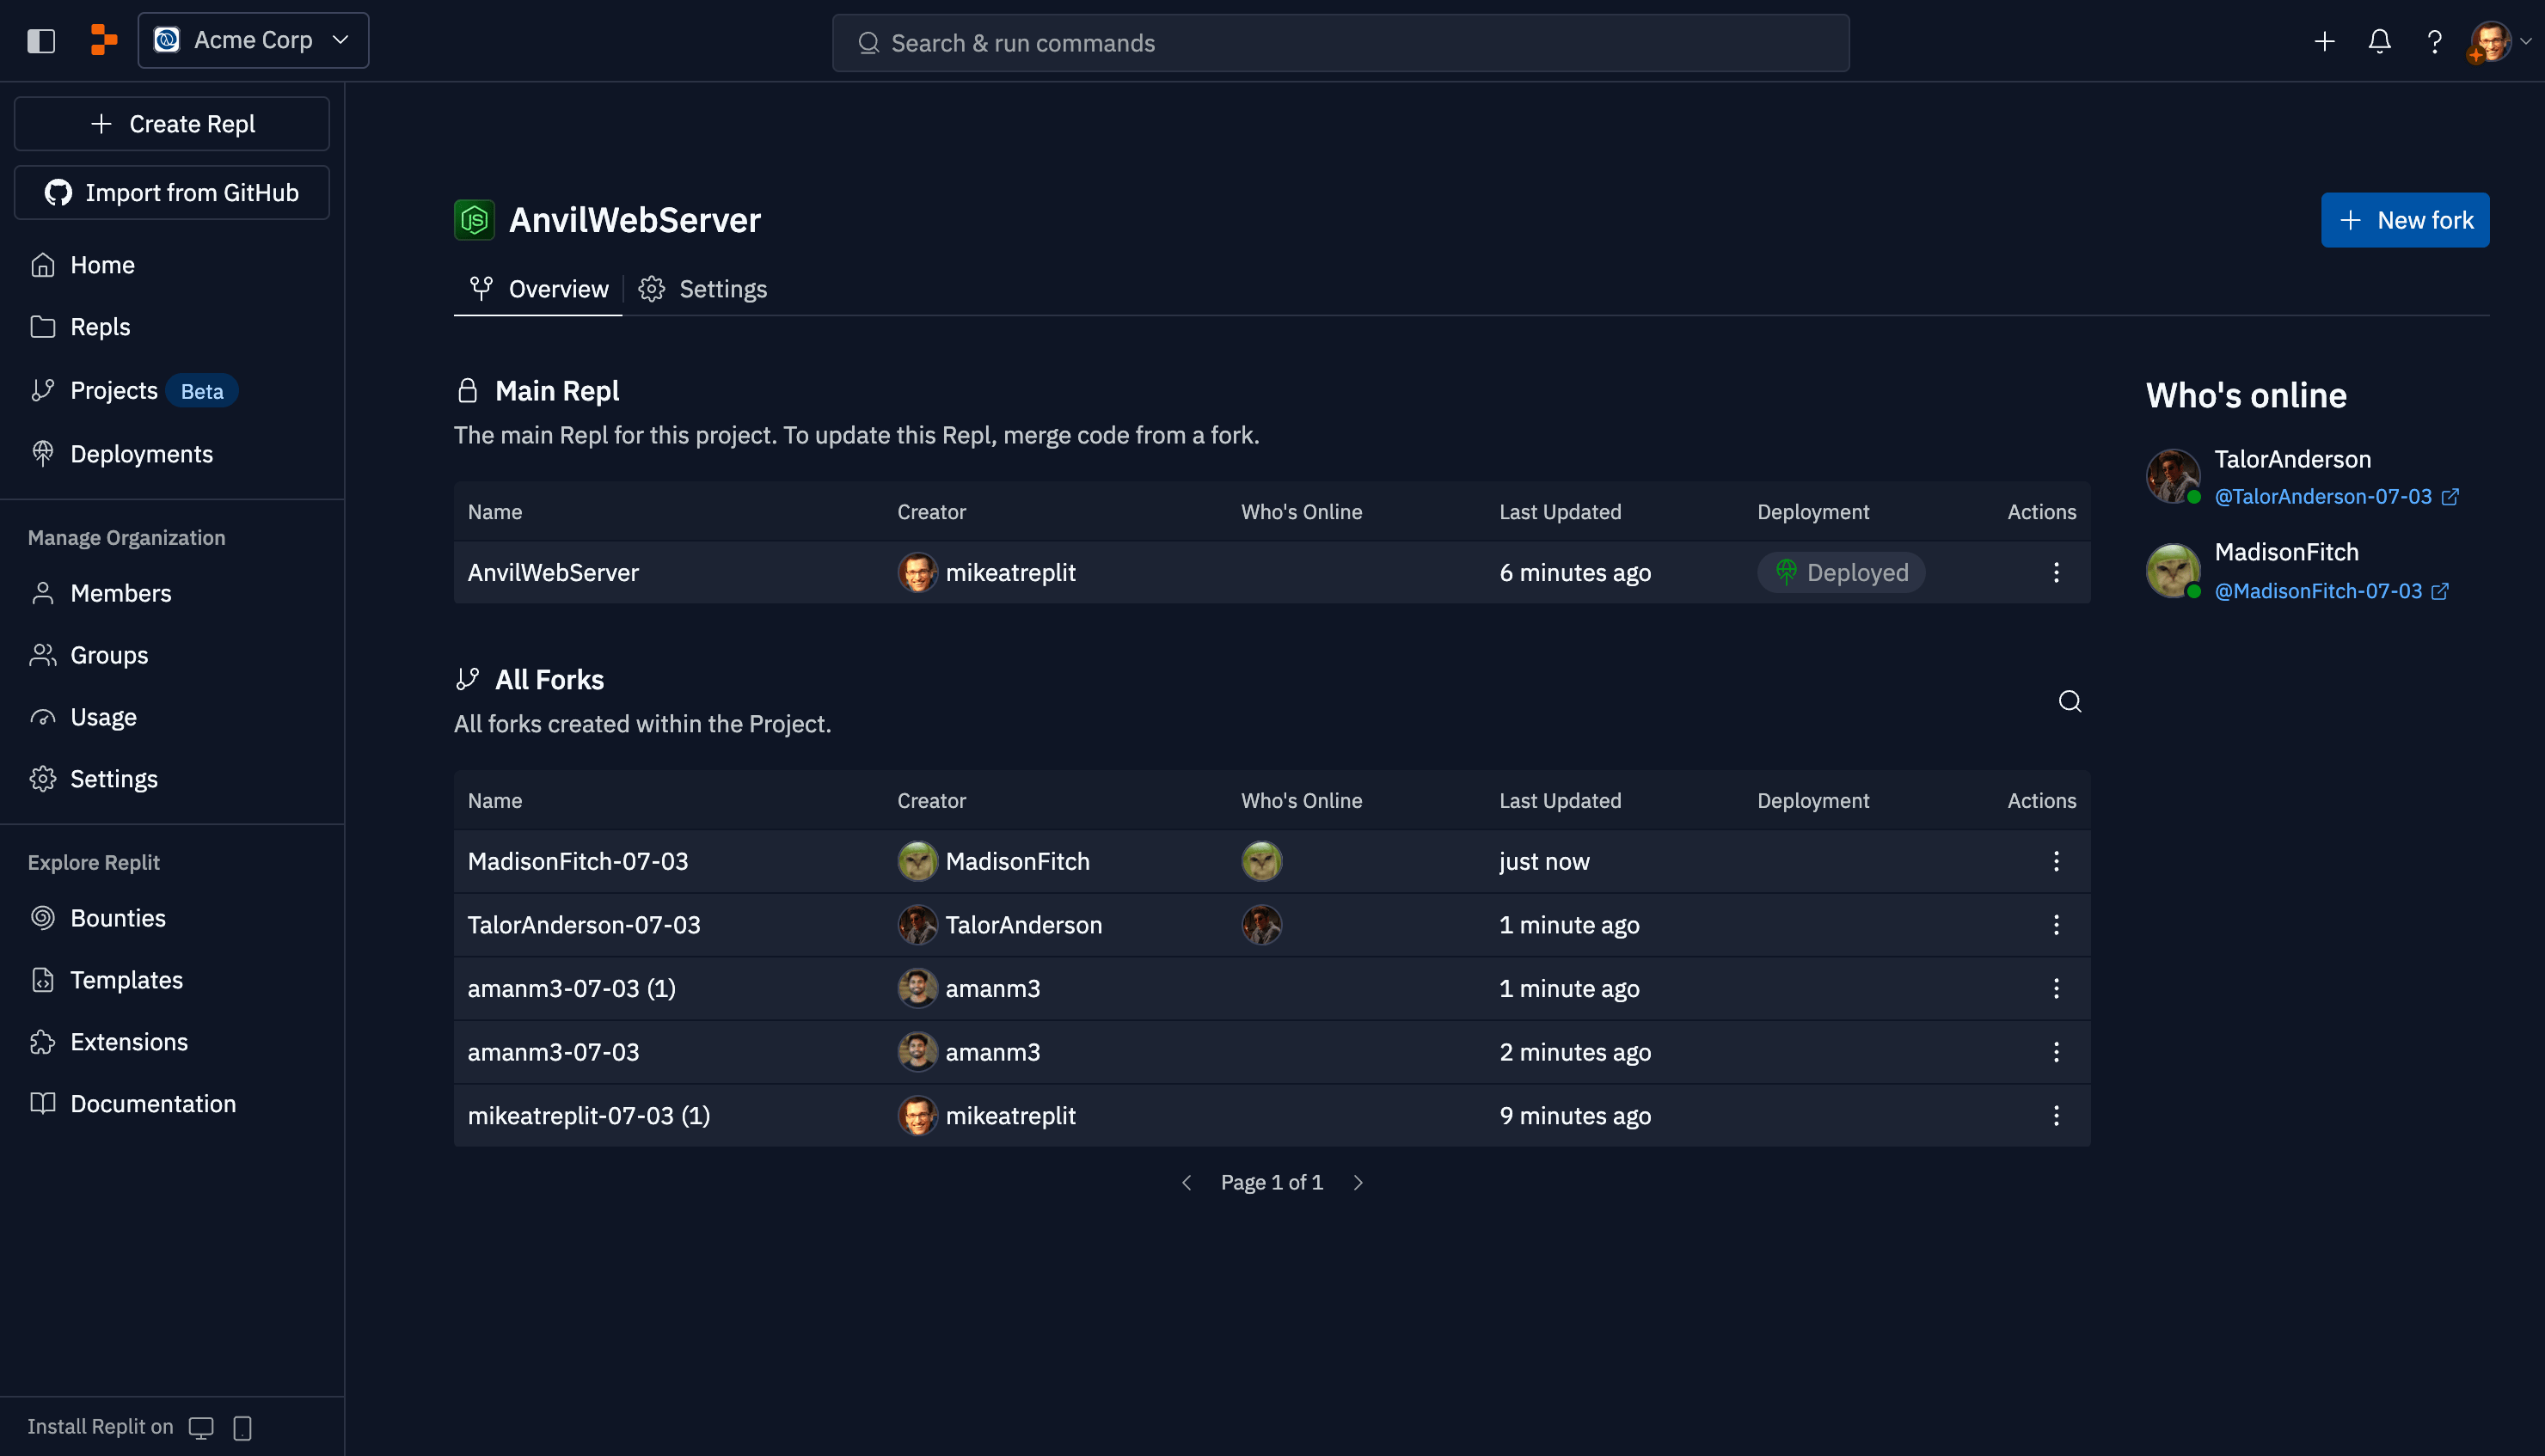
Task: Click the Replit logo icon
Action: 103,40
